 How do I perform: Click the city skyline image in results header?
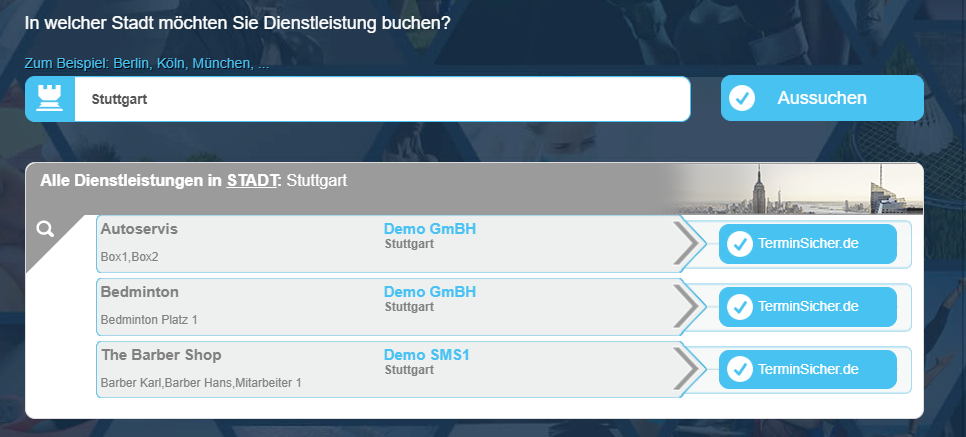coord(795,189)
